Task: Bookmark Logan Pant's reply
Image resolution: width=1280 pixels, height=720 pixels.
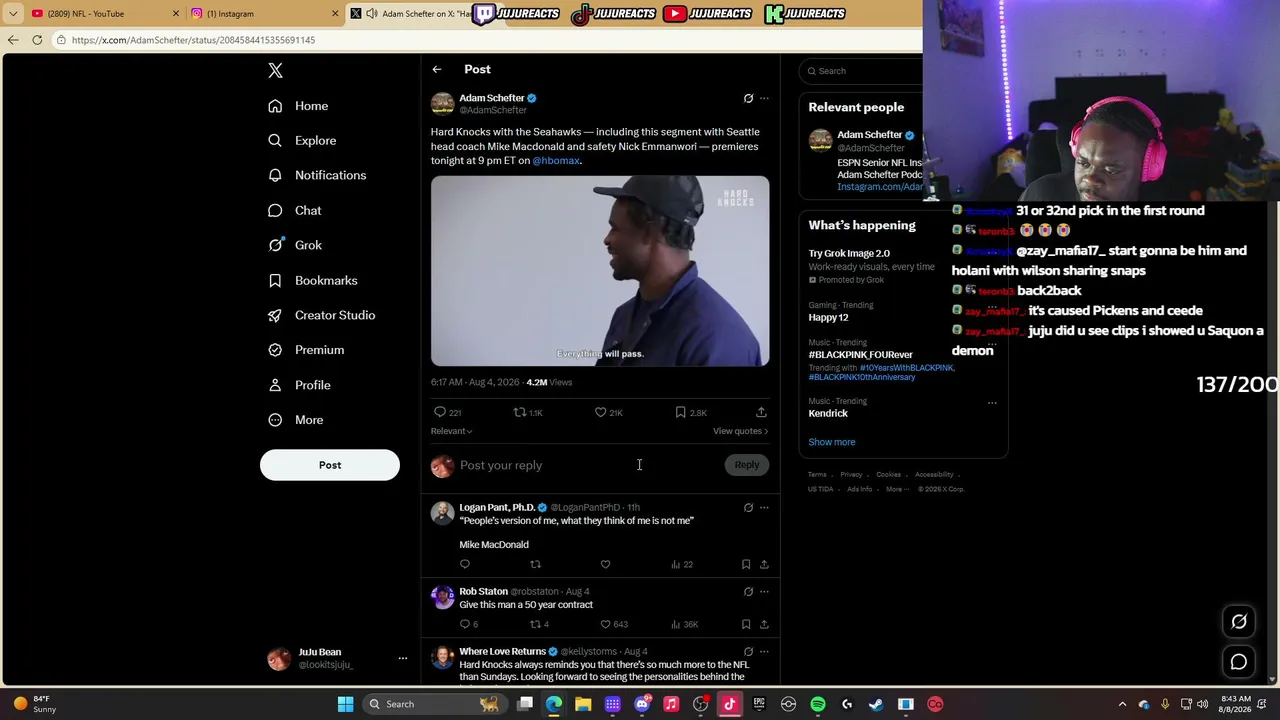Action: tap(746, 564)
